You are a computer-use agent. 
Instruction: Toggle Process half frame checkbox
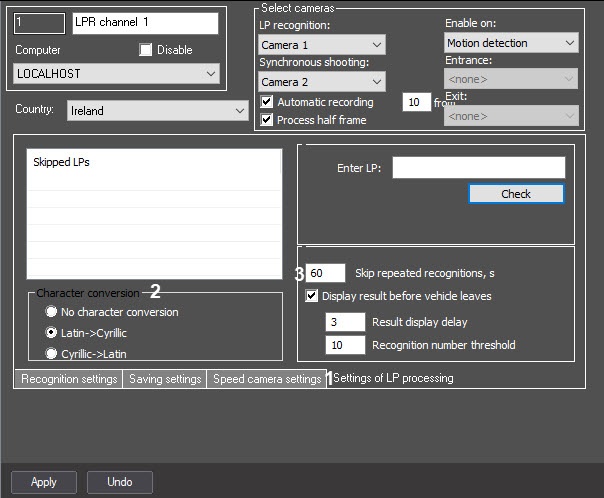point(267,120)
